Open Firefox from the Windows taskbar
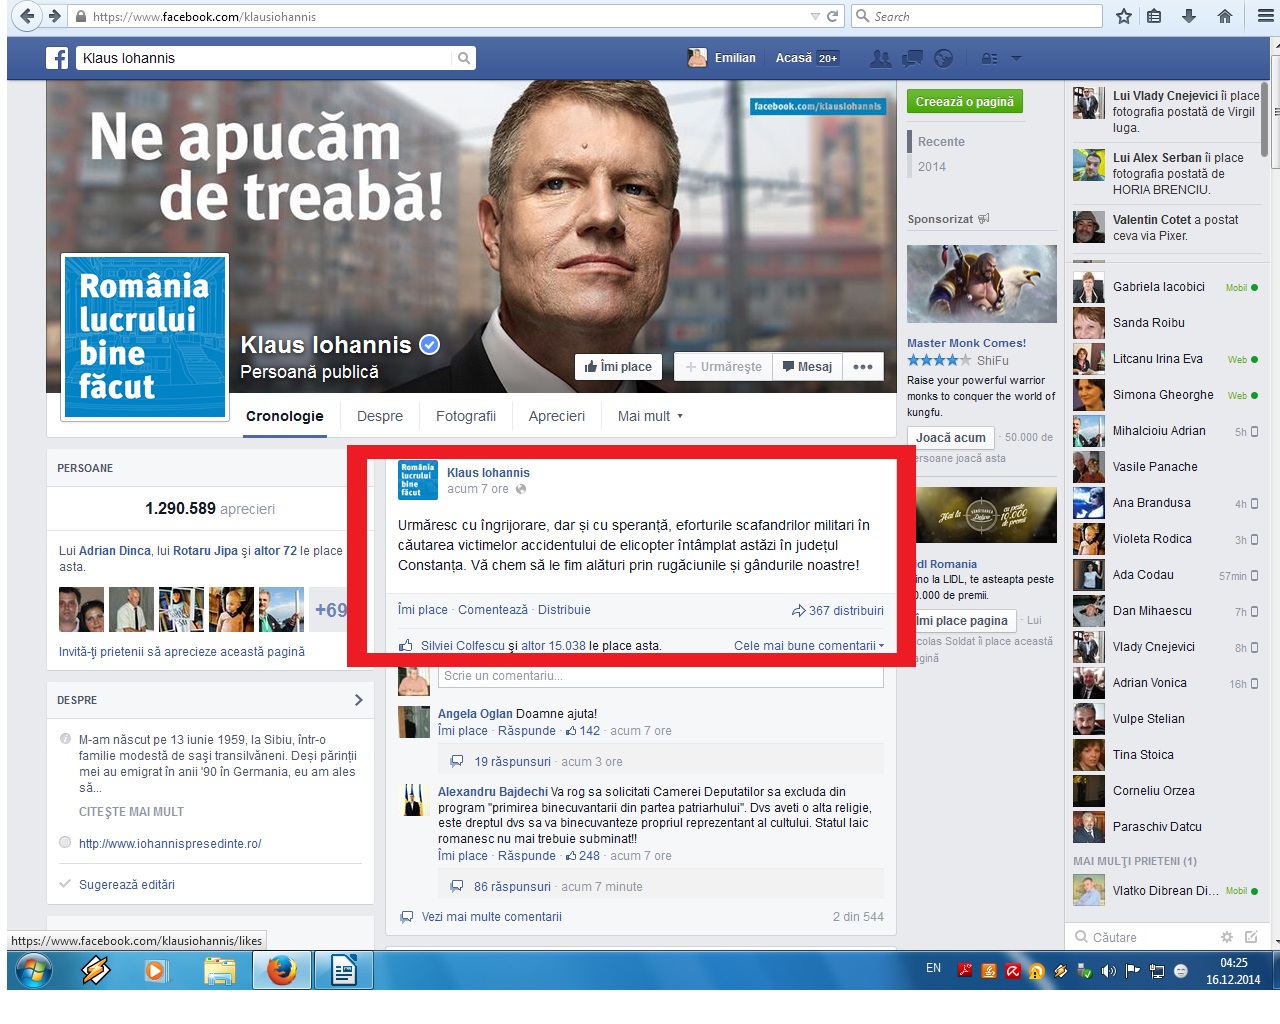This screenshot has width=1280, height=1024. pyautogui.click(x=282, y=969)
